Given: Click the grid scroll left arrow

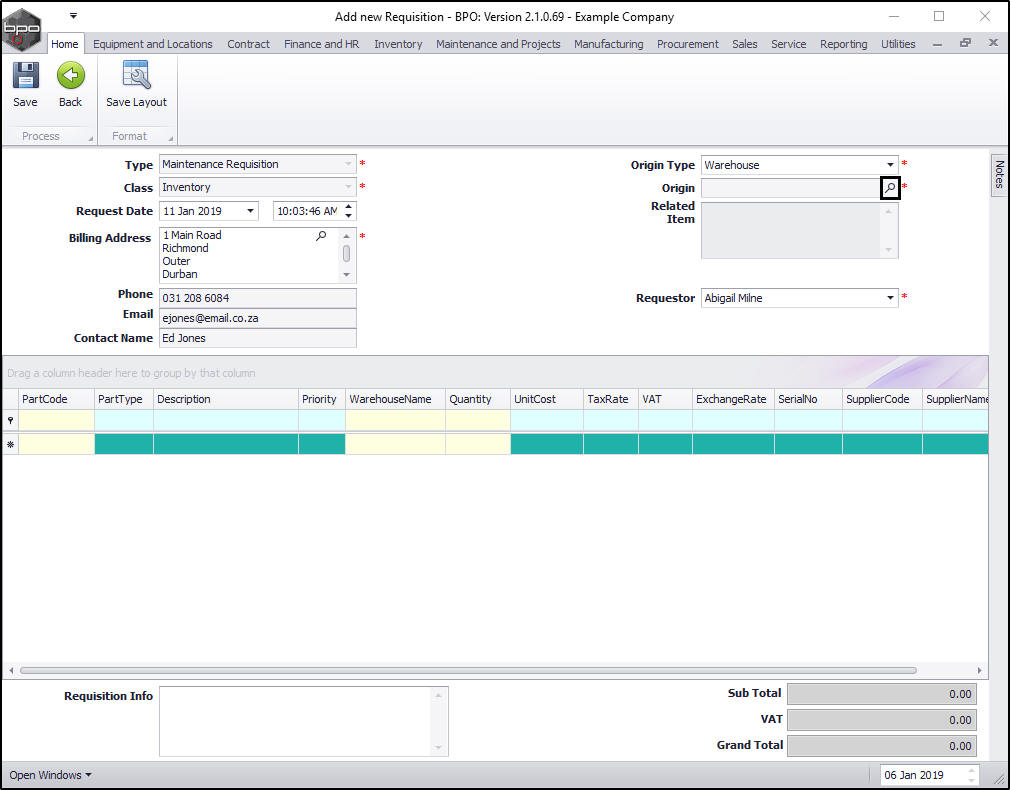Looking at the screenshot, I should click(x=11, y=670).
